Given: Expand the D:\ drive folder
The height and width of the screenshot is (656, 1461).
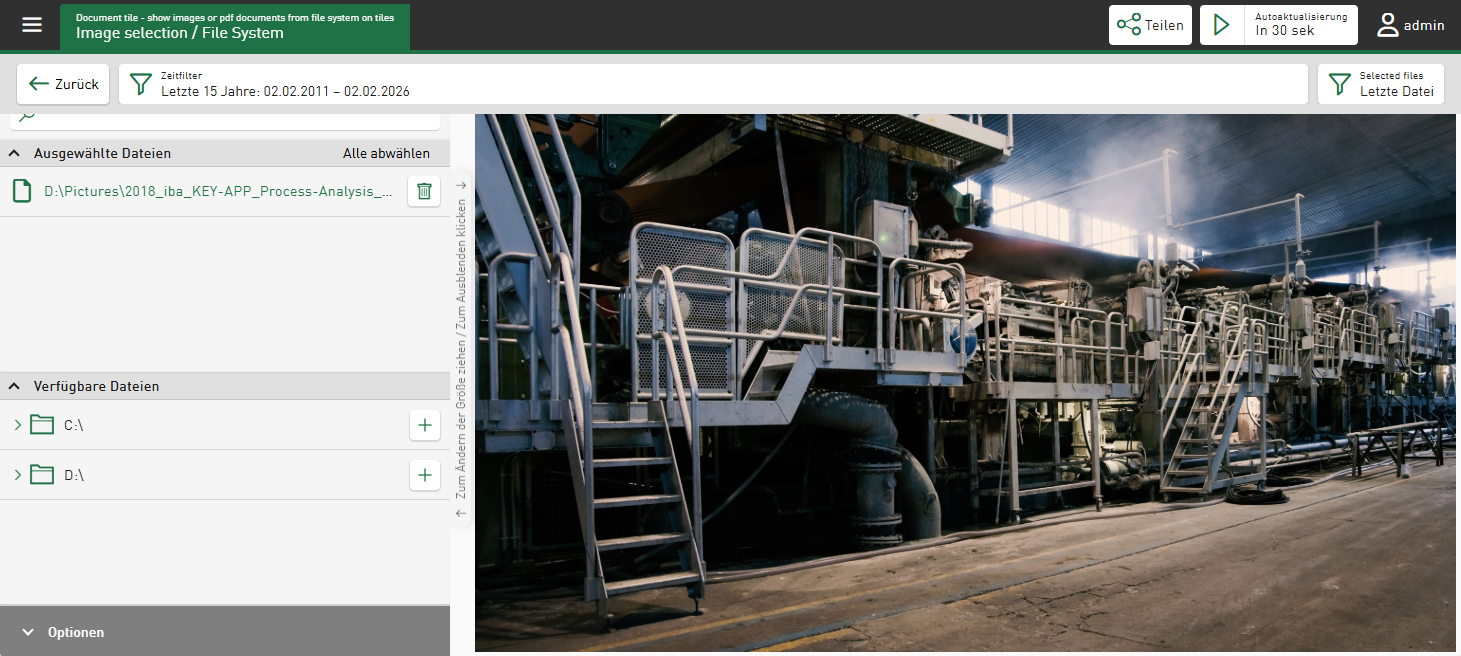Looking at the screenshot, I should click(x=17, y=475).
